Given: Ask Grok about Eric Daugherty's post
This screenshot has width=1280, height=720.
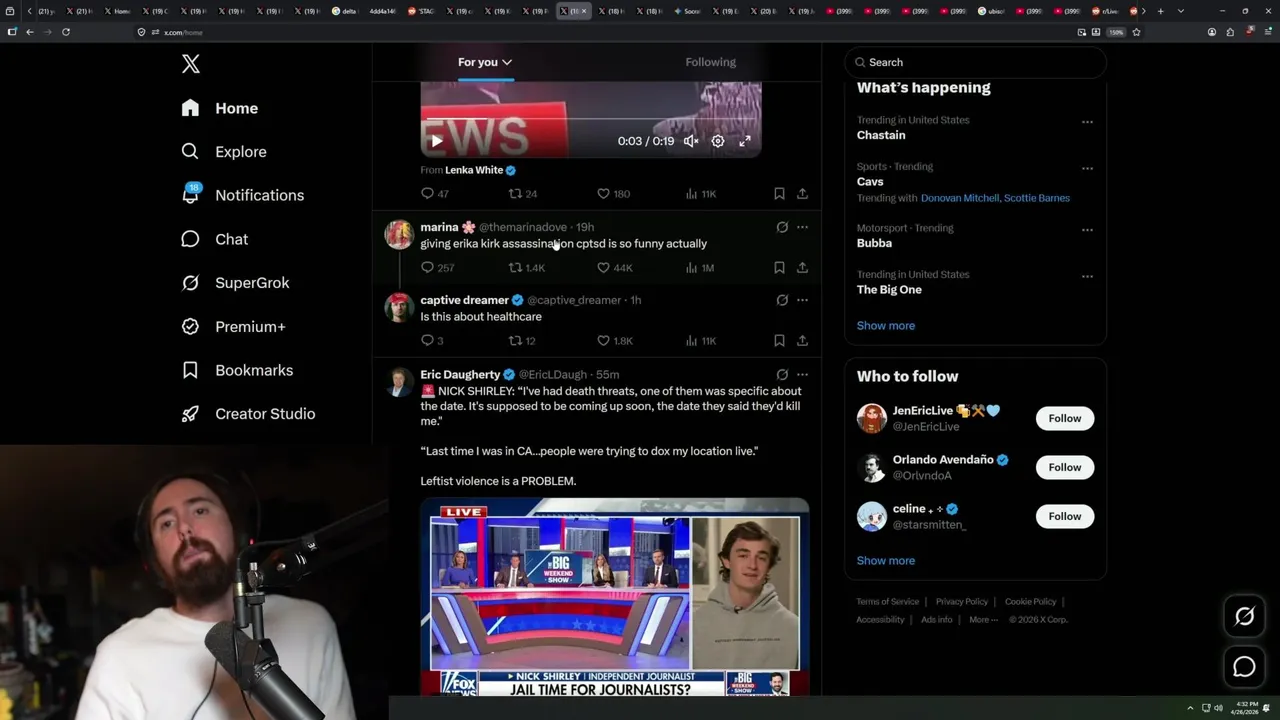Looking at the screenshot, I should 782,374.
